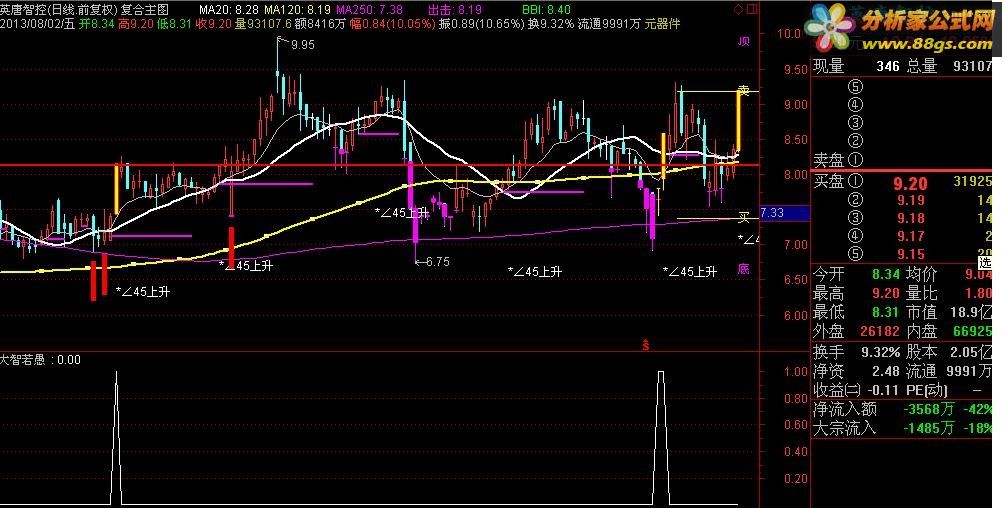Click the diamond icon above the chart

(738, 9)
